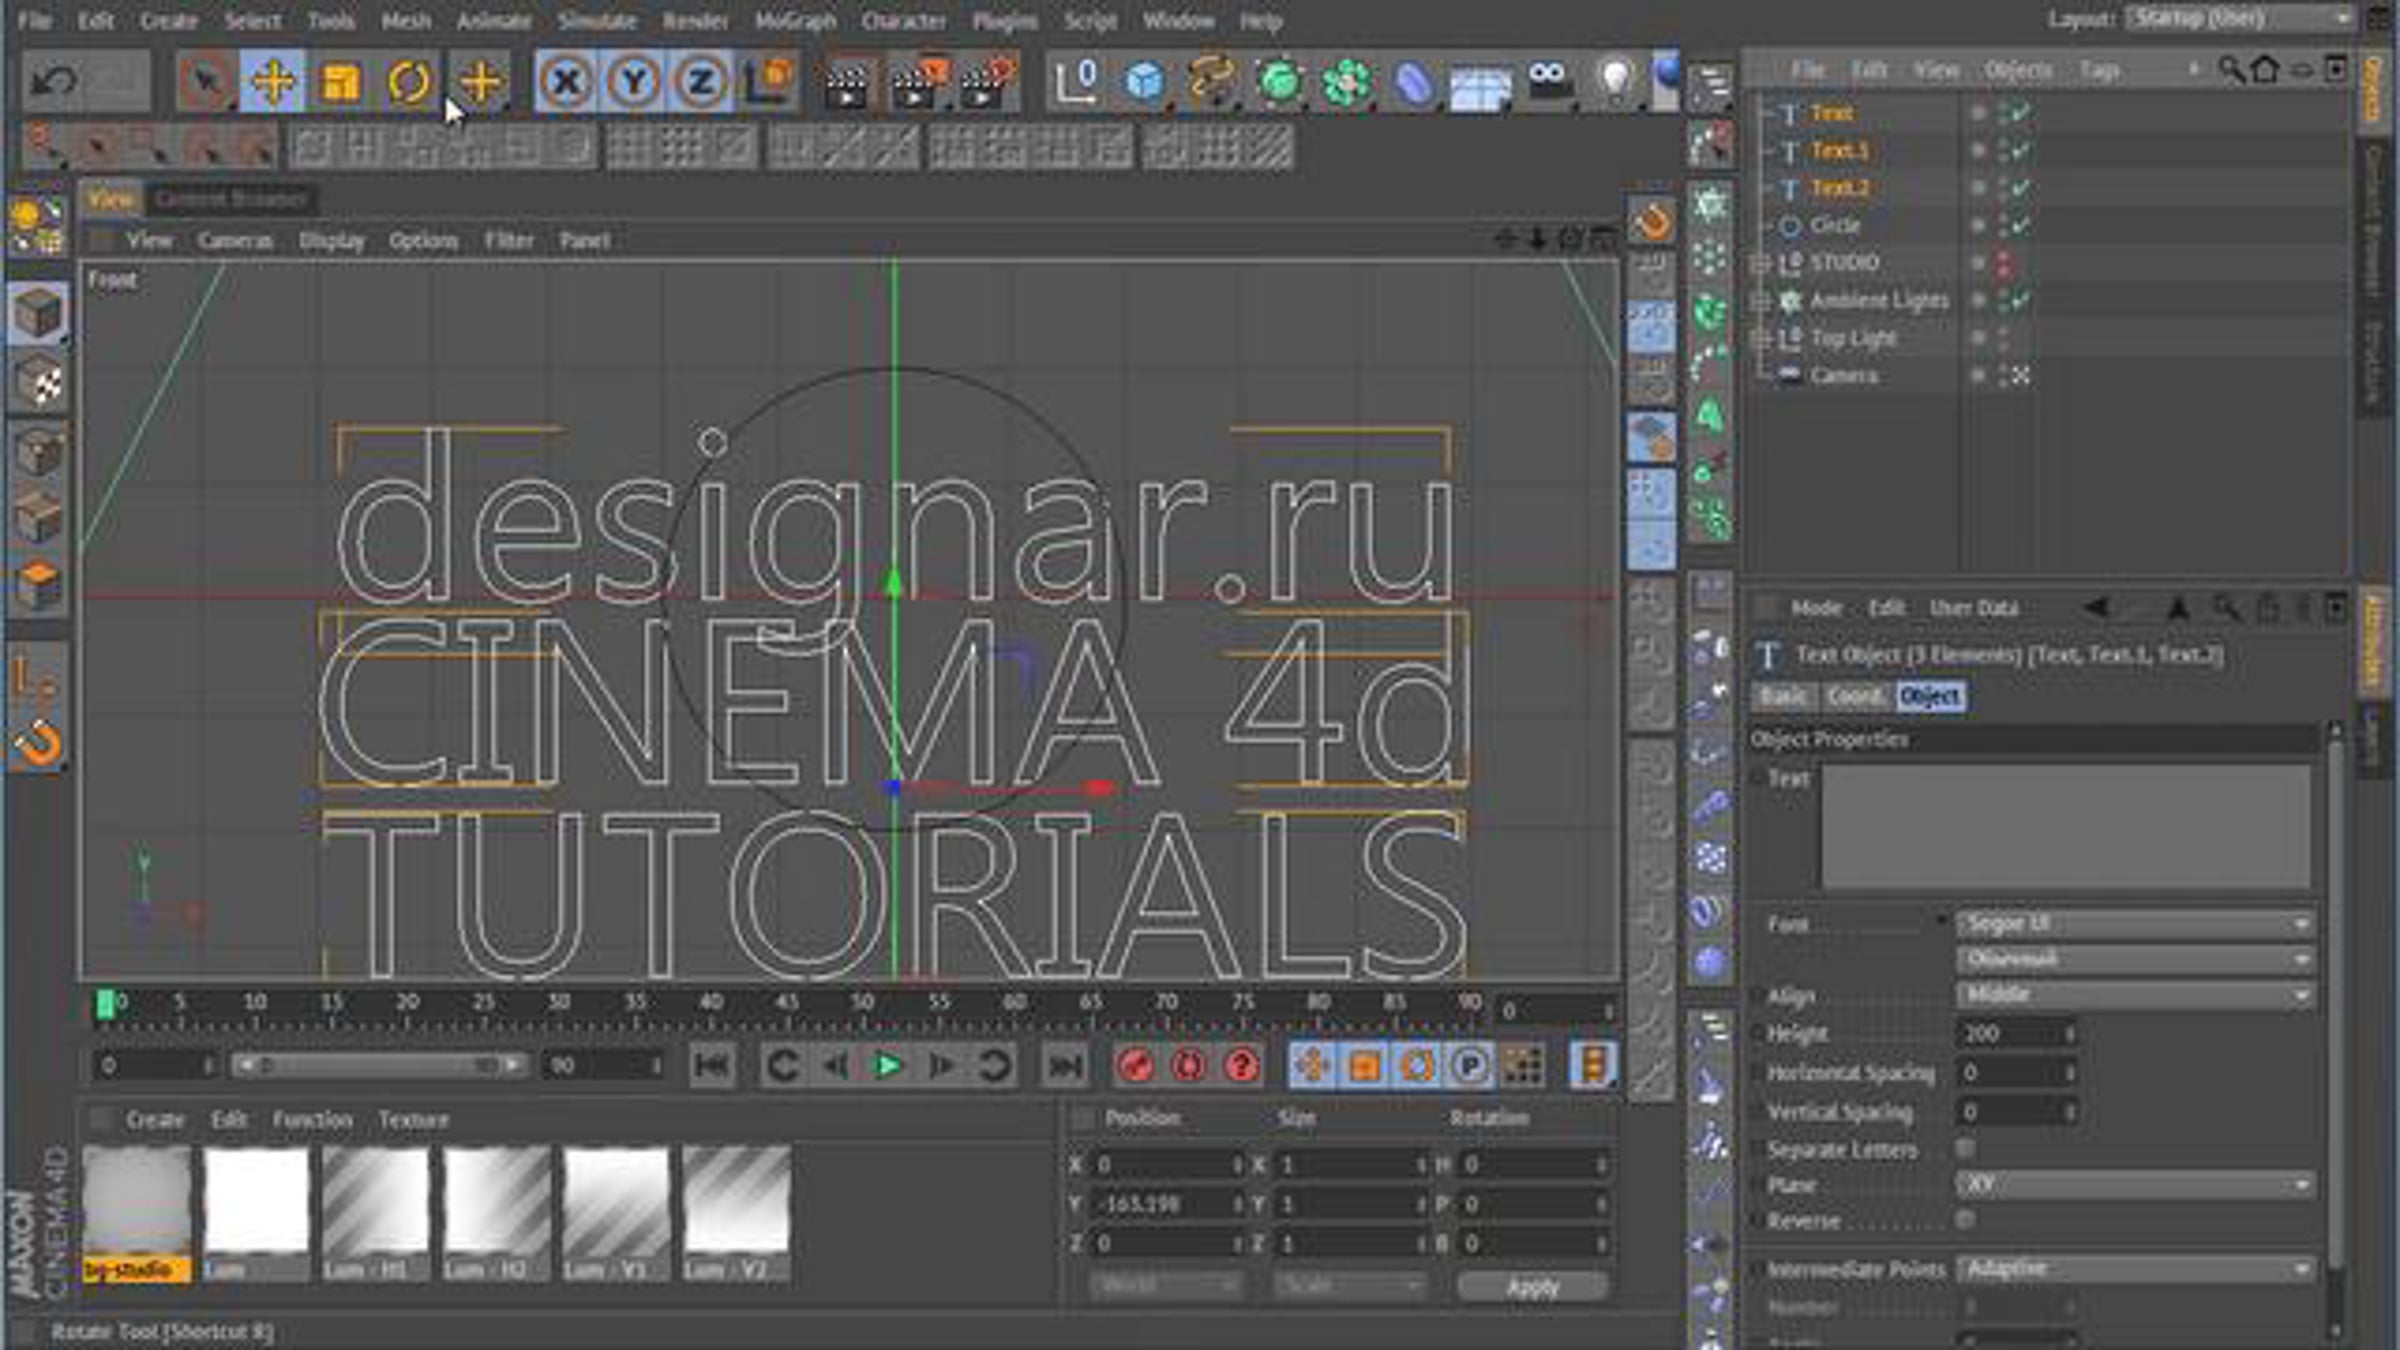2400x1350 pixels.
Task: Toggle visibility dot for Text.2
Action: [1977, 188]
